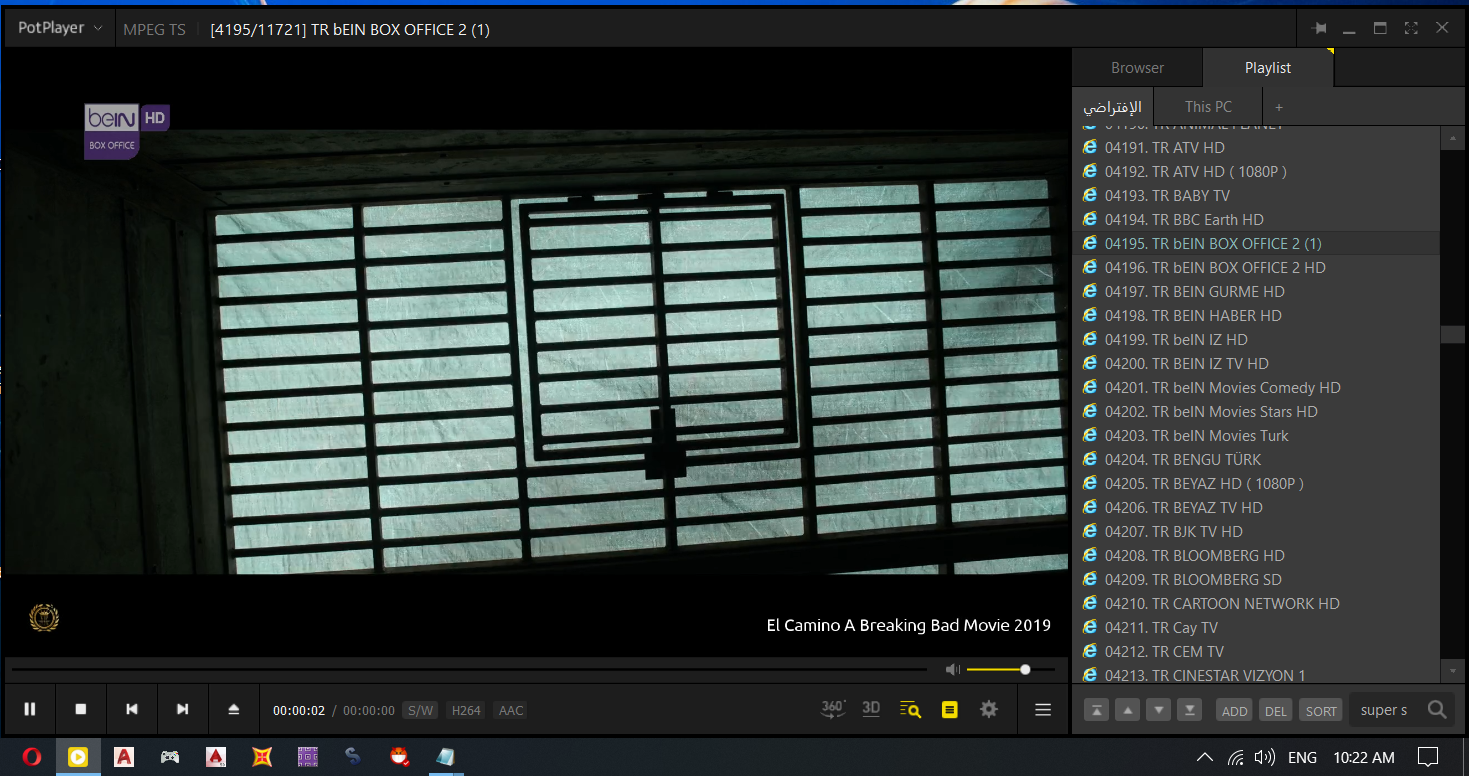Move selected playlist item down
Screen dimensions: 1469x776
tap(1159, 710)
